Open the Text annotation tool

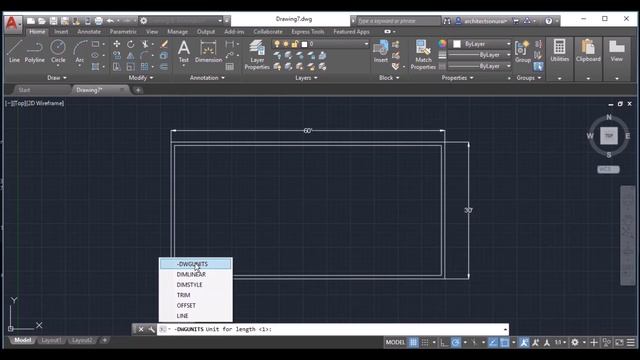(184, 51)
